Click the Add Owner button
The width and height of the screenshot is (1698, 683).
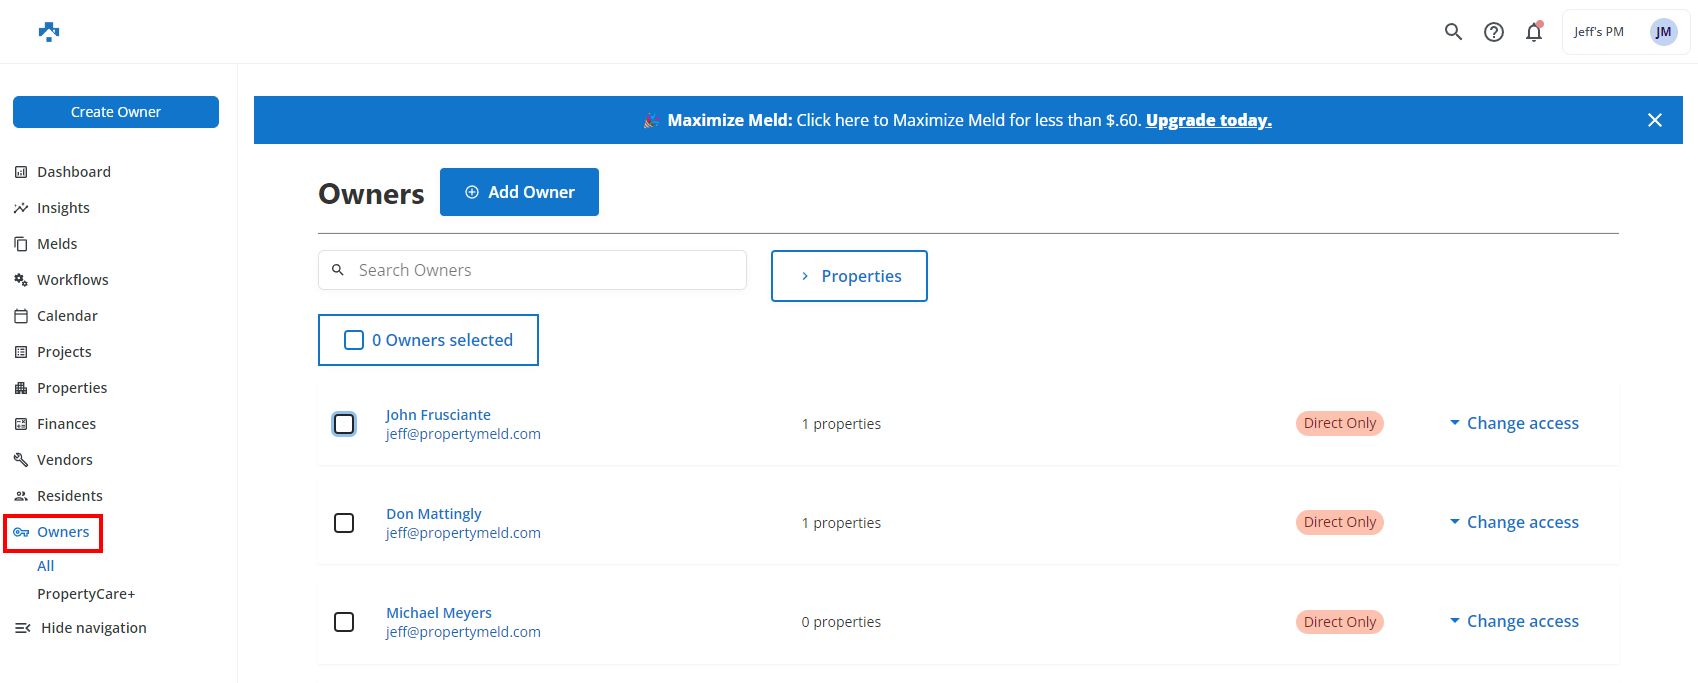(519, 192)
